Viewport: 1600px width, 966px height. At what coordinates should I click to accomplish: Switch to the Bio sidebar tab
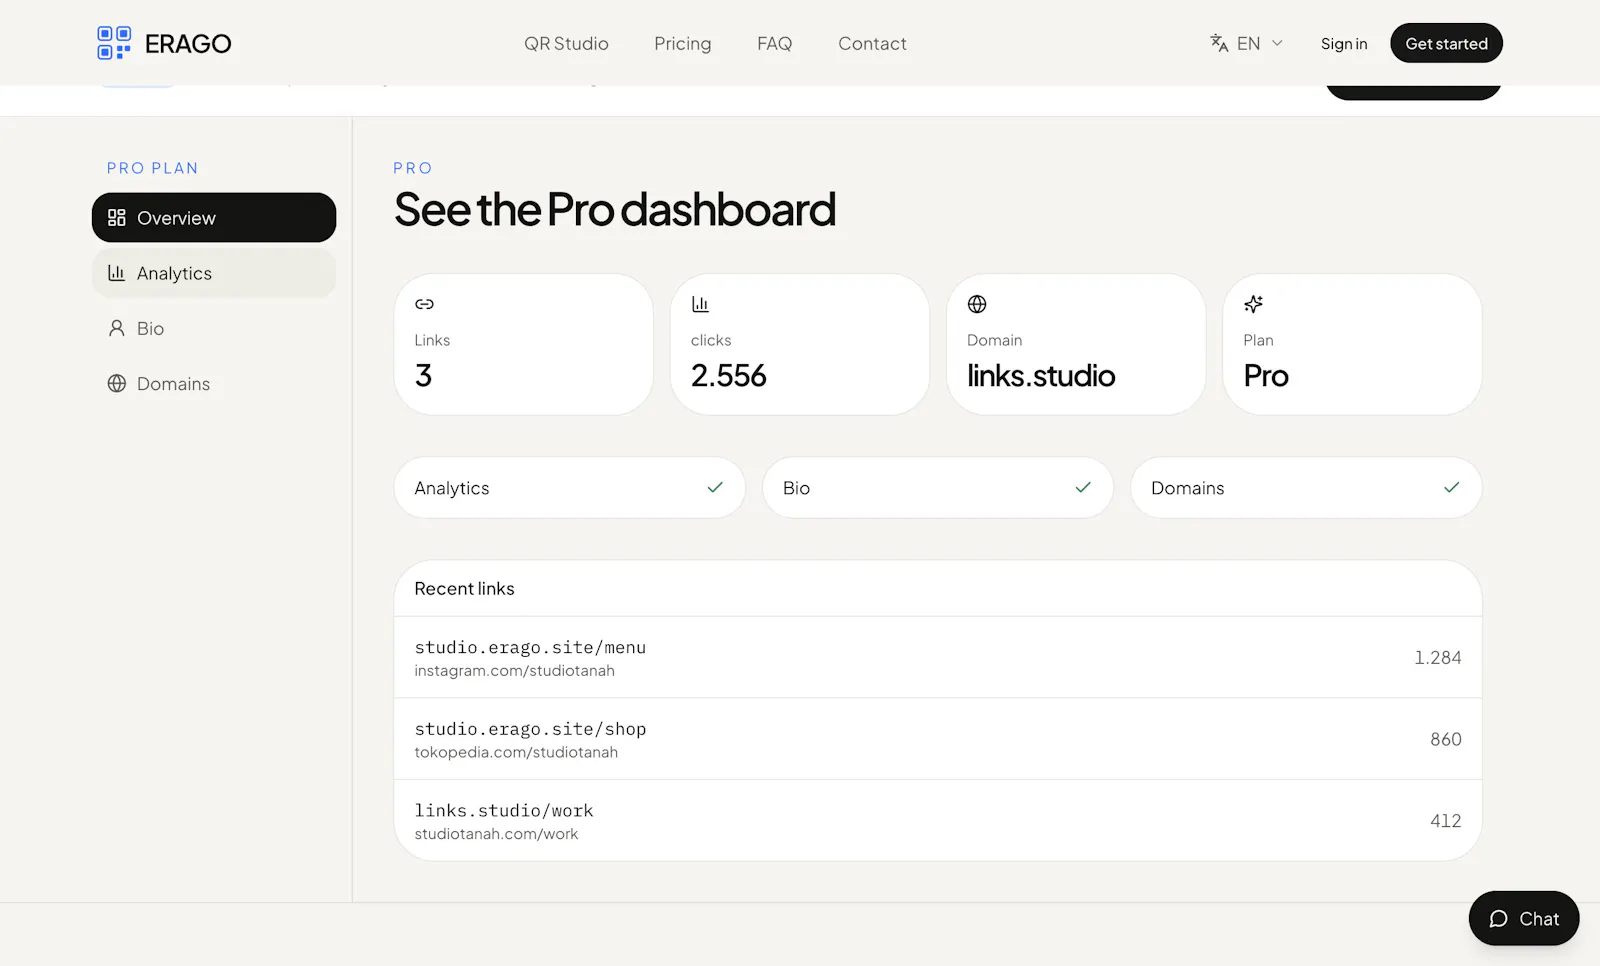click(214, 328)
